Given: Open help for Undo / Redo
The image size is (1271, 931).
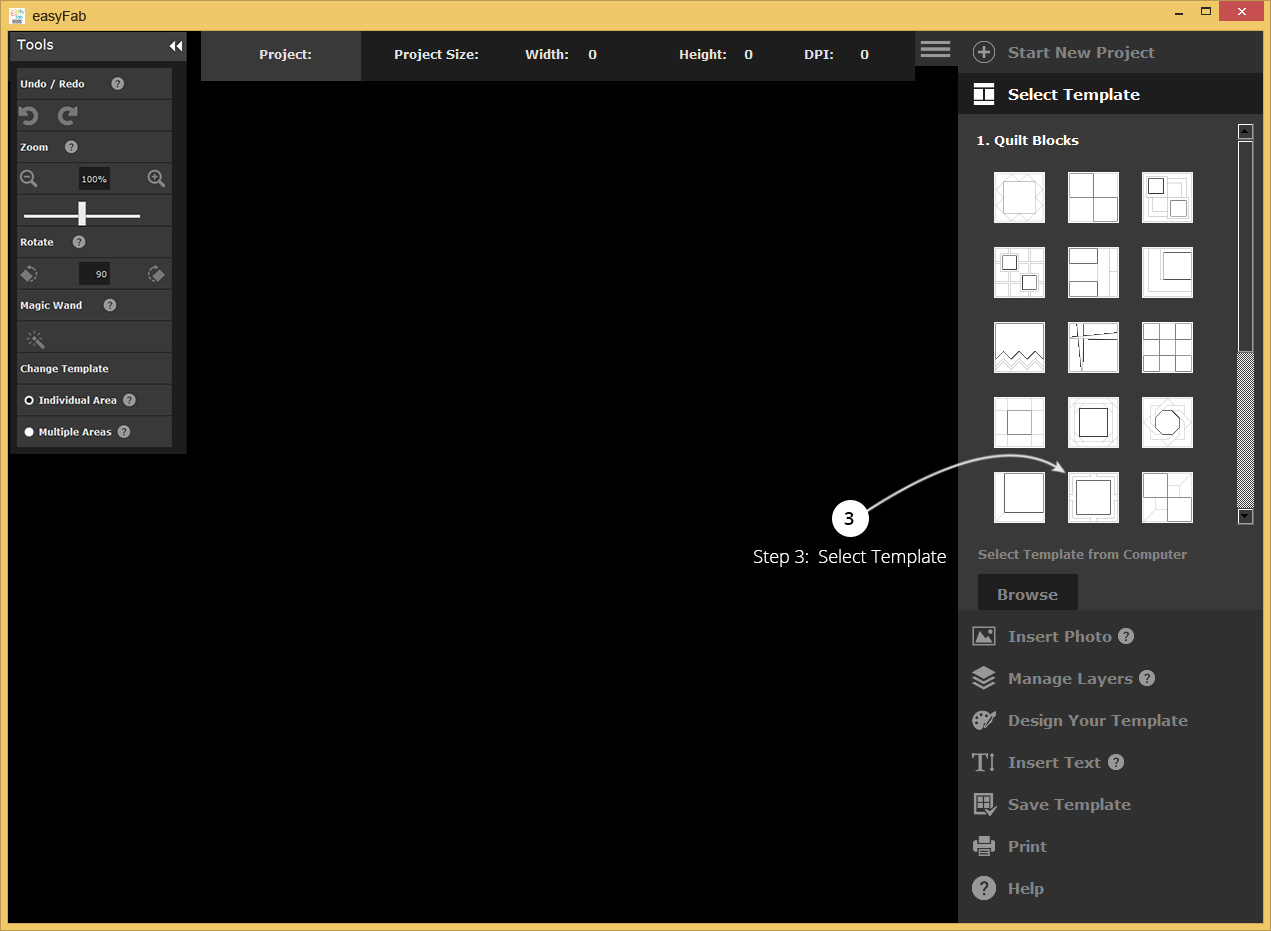Looking at the screenshot, I should tap(118, 84).
